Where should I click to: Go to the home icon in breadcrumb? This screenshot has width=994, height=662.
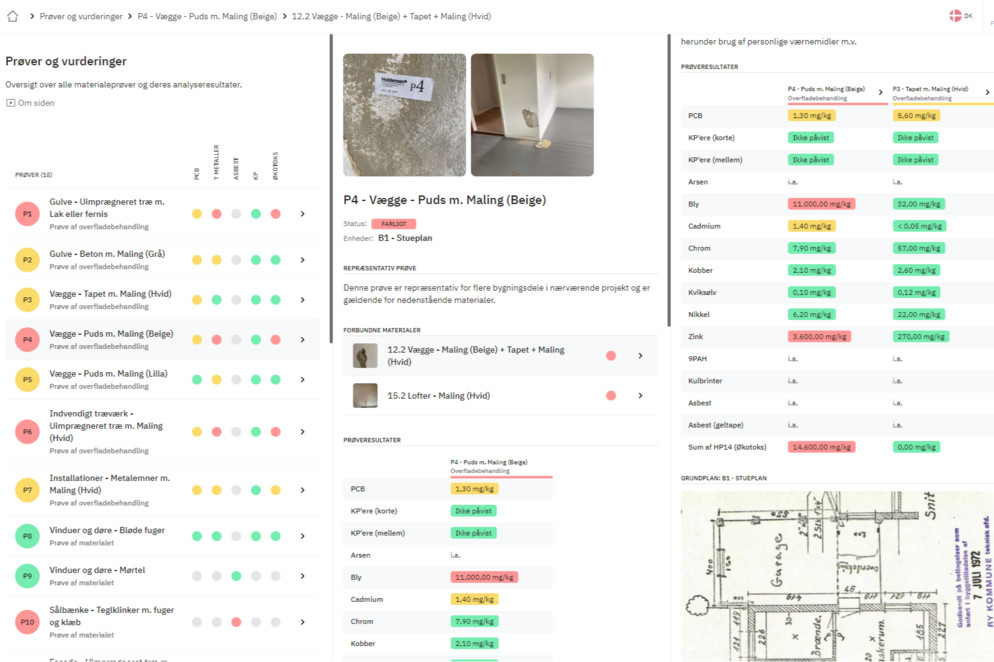(x=13, y=16)
